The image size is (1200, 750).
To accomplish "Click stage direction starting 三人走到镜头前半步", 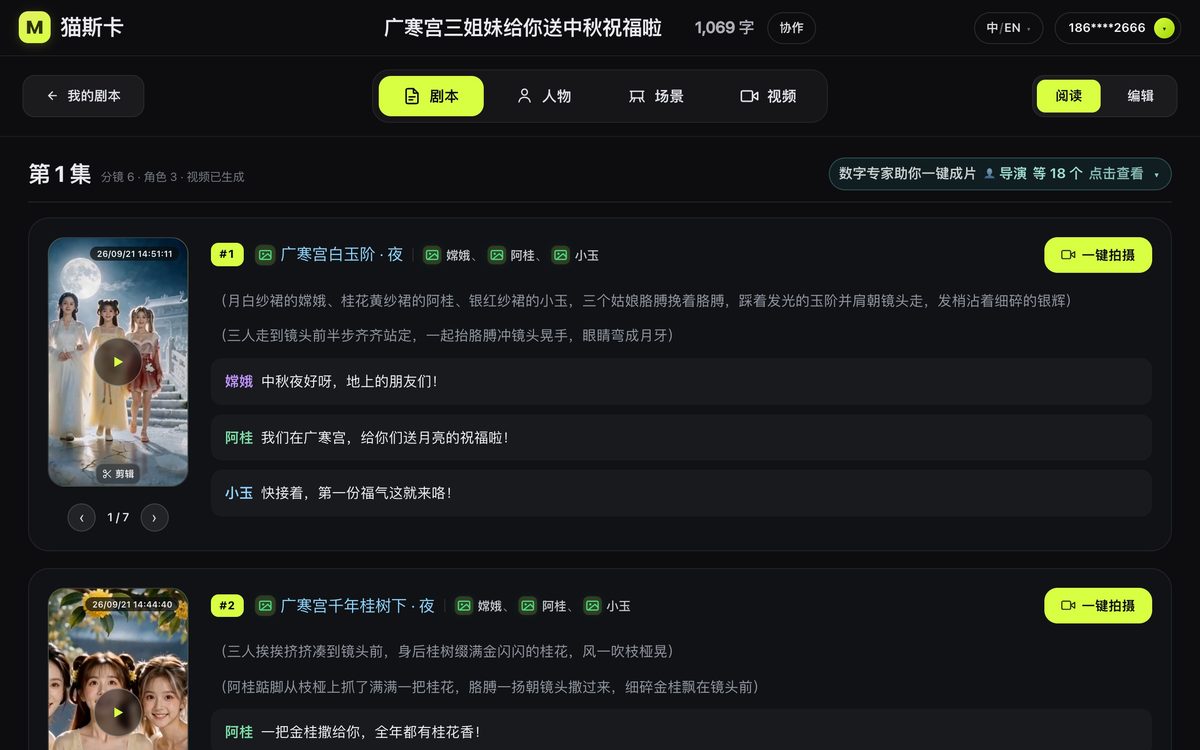I will (446, 335).
